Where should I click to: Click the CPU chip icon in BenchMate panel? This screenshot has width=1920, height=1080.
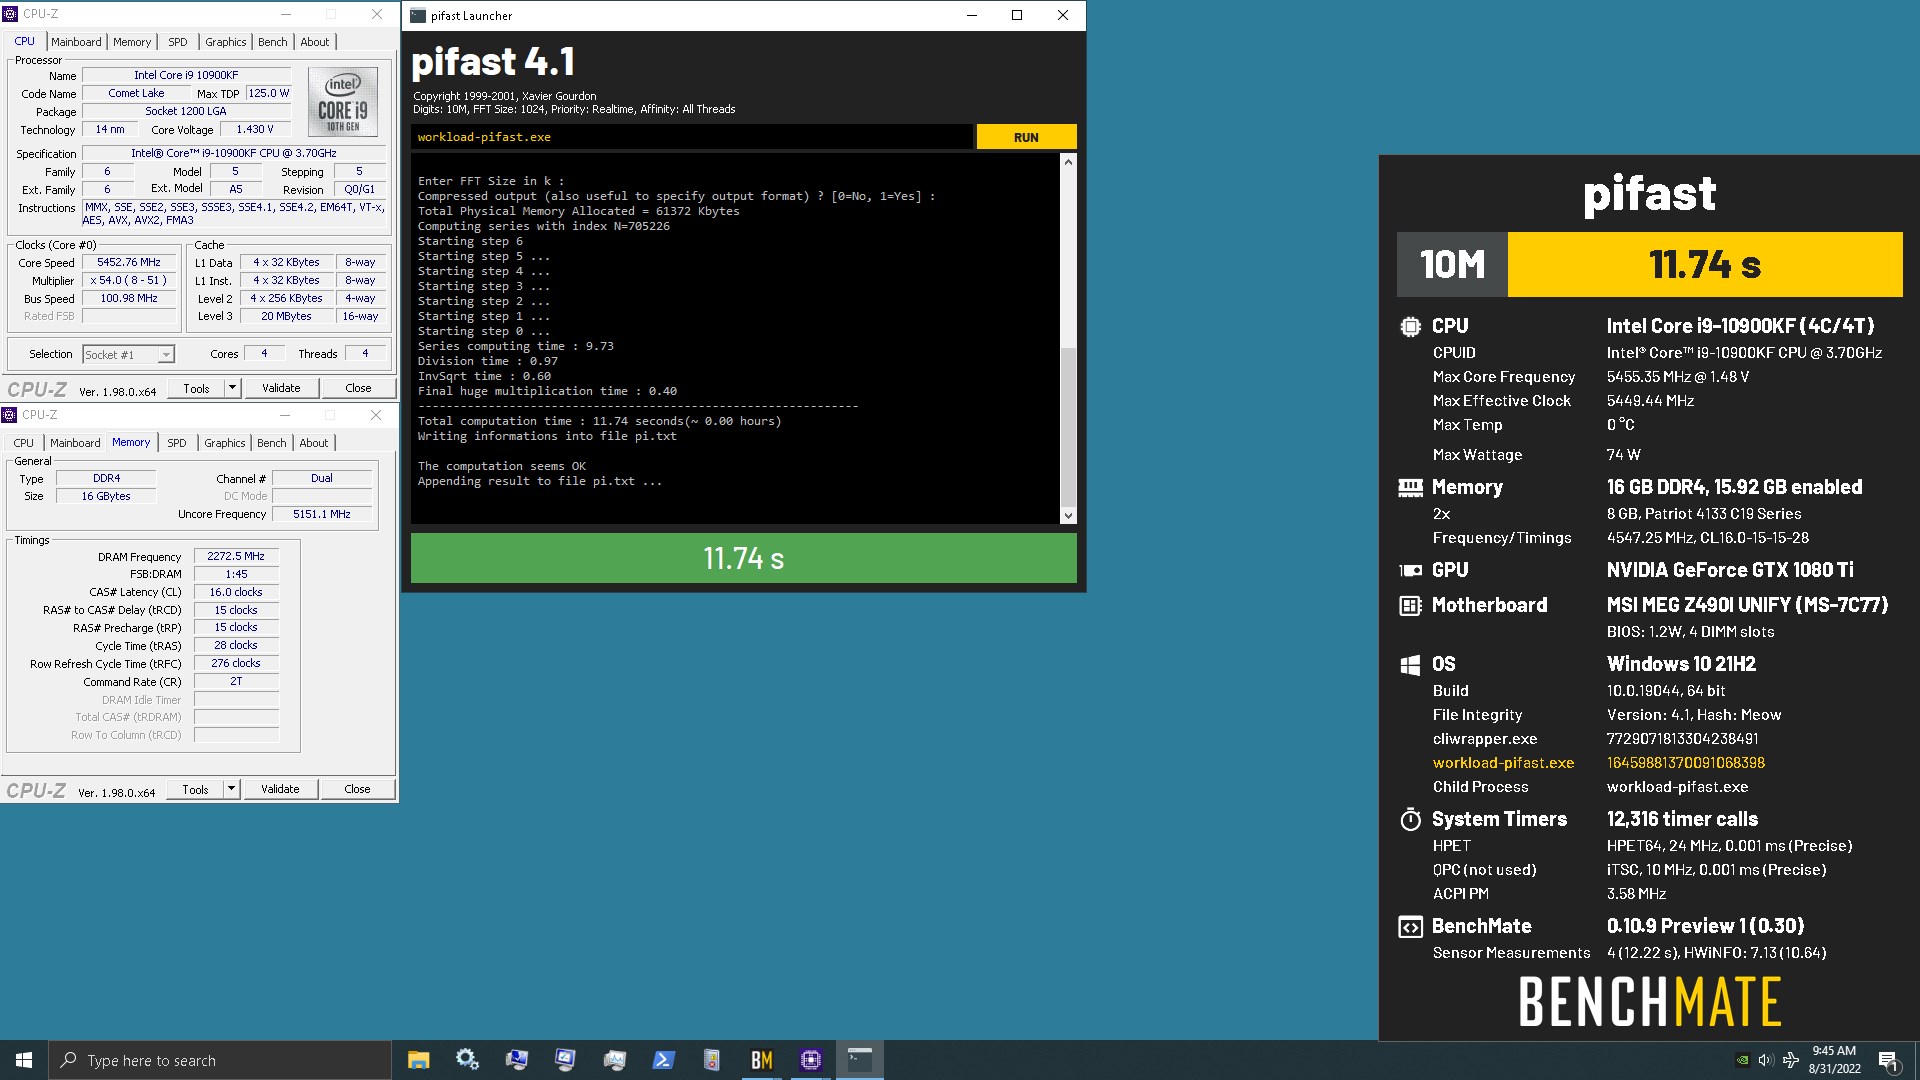[x=1410, y=326]
